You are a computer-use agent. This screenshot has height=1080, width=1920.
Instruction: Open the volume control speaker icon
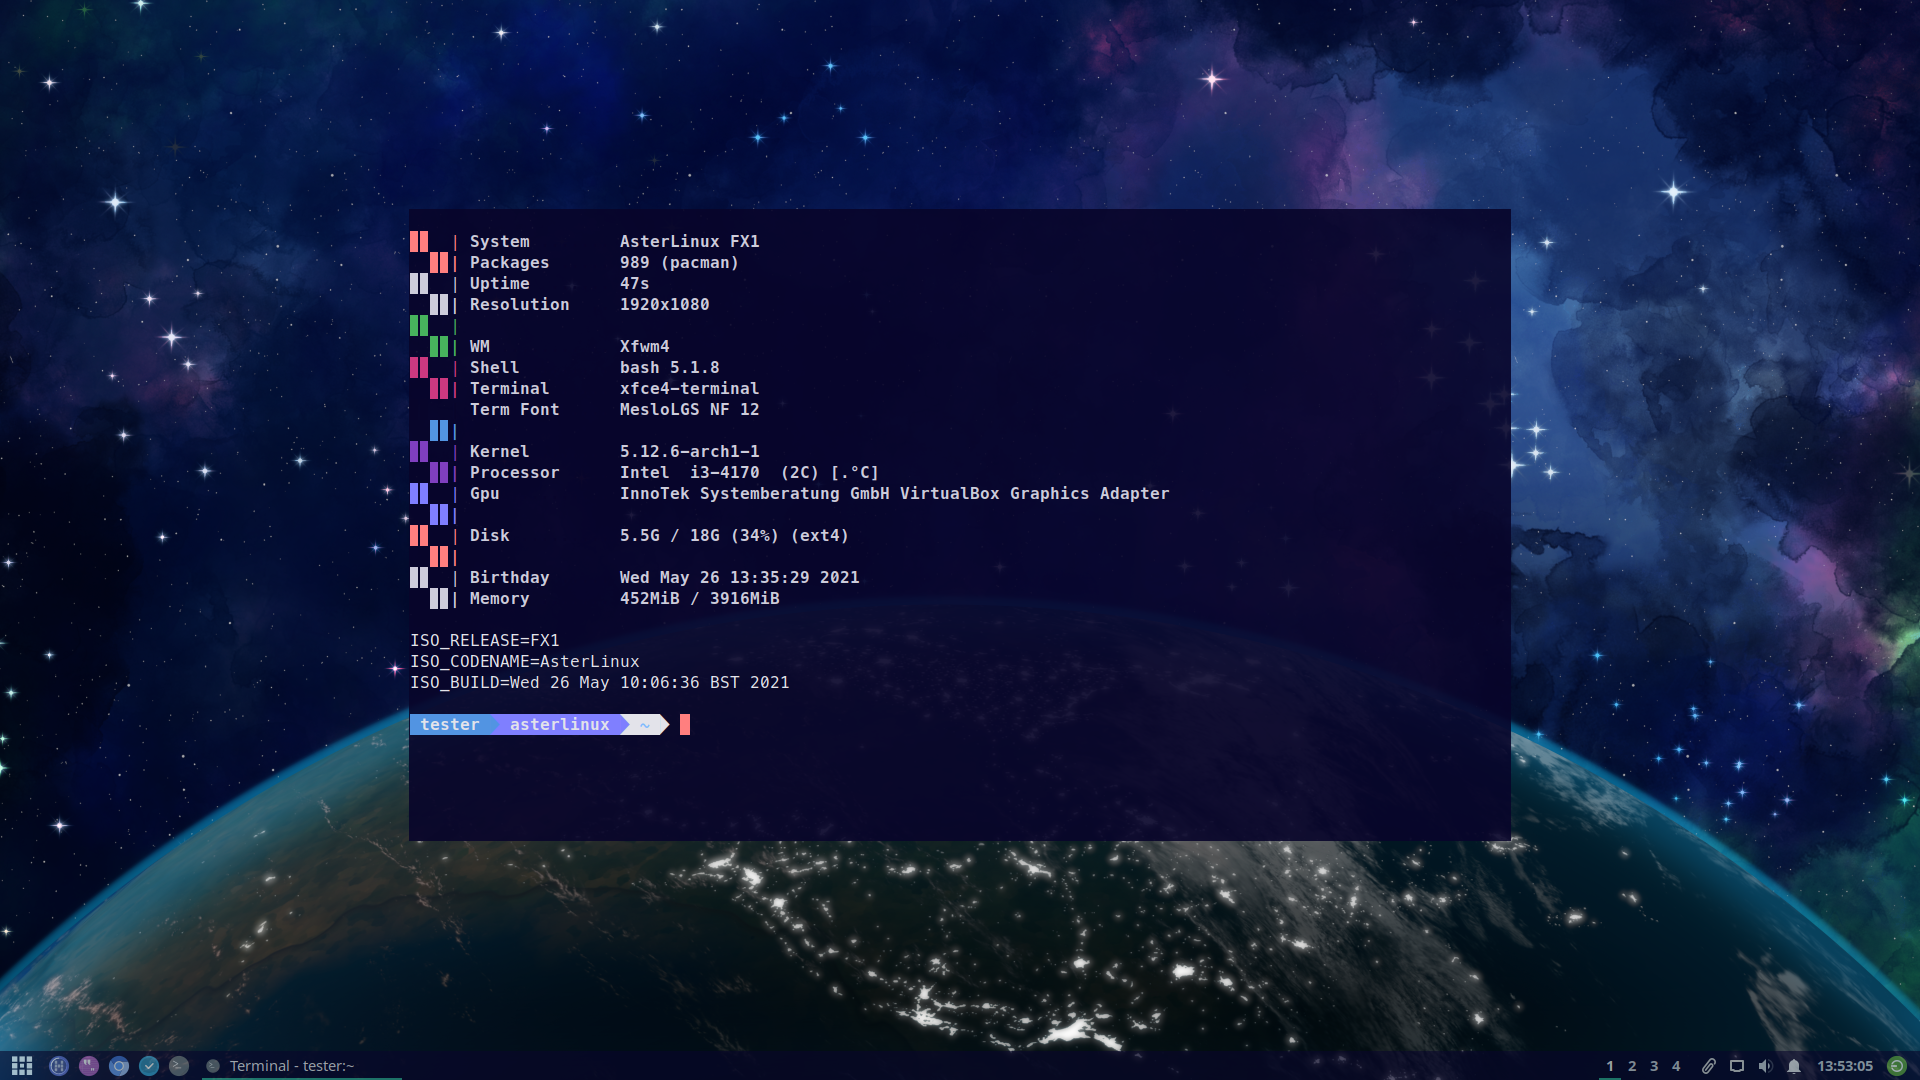click(1765, 1066)
